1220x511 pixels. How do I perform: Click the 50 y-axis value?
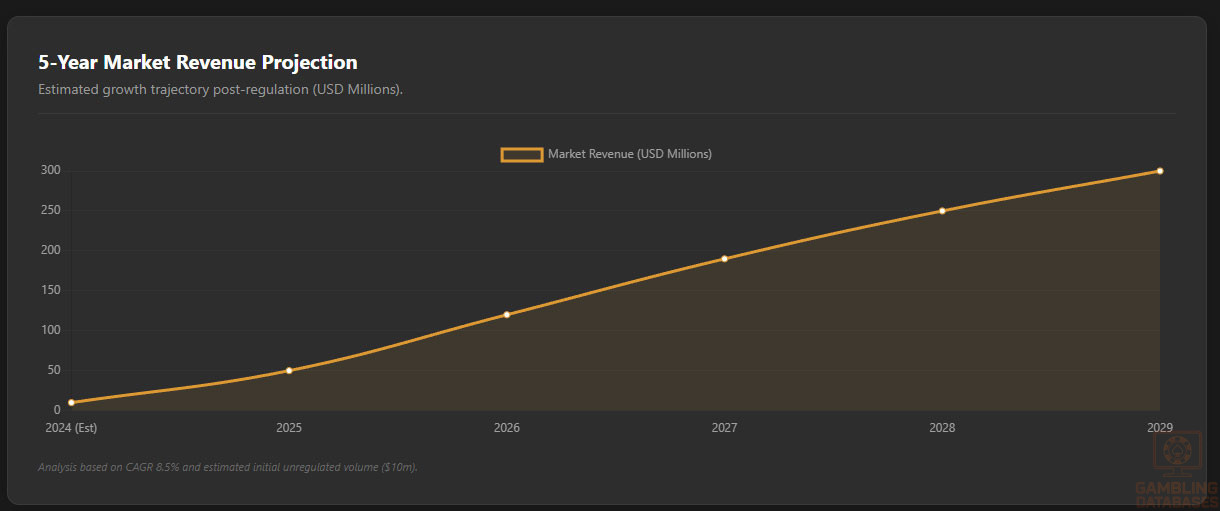[x=54, y=370]
